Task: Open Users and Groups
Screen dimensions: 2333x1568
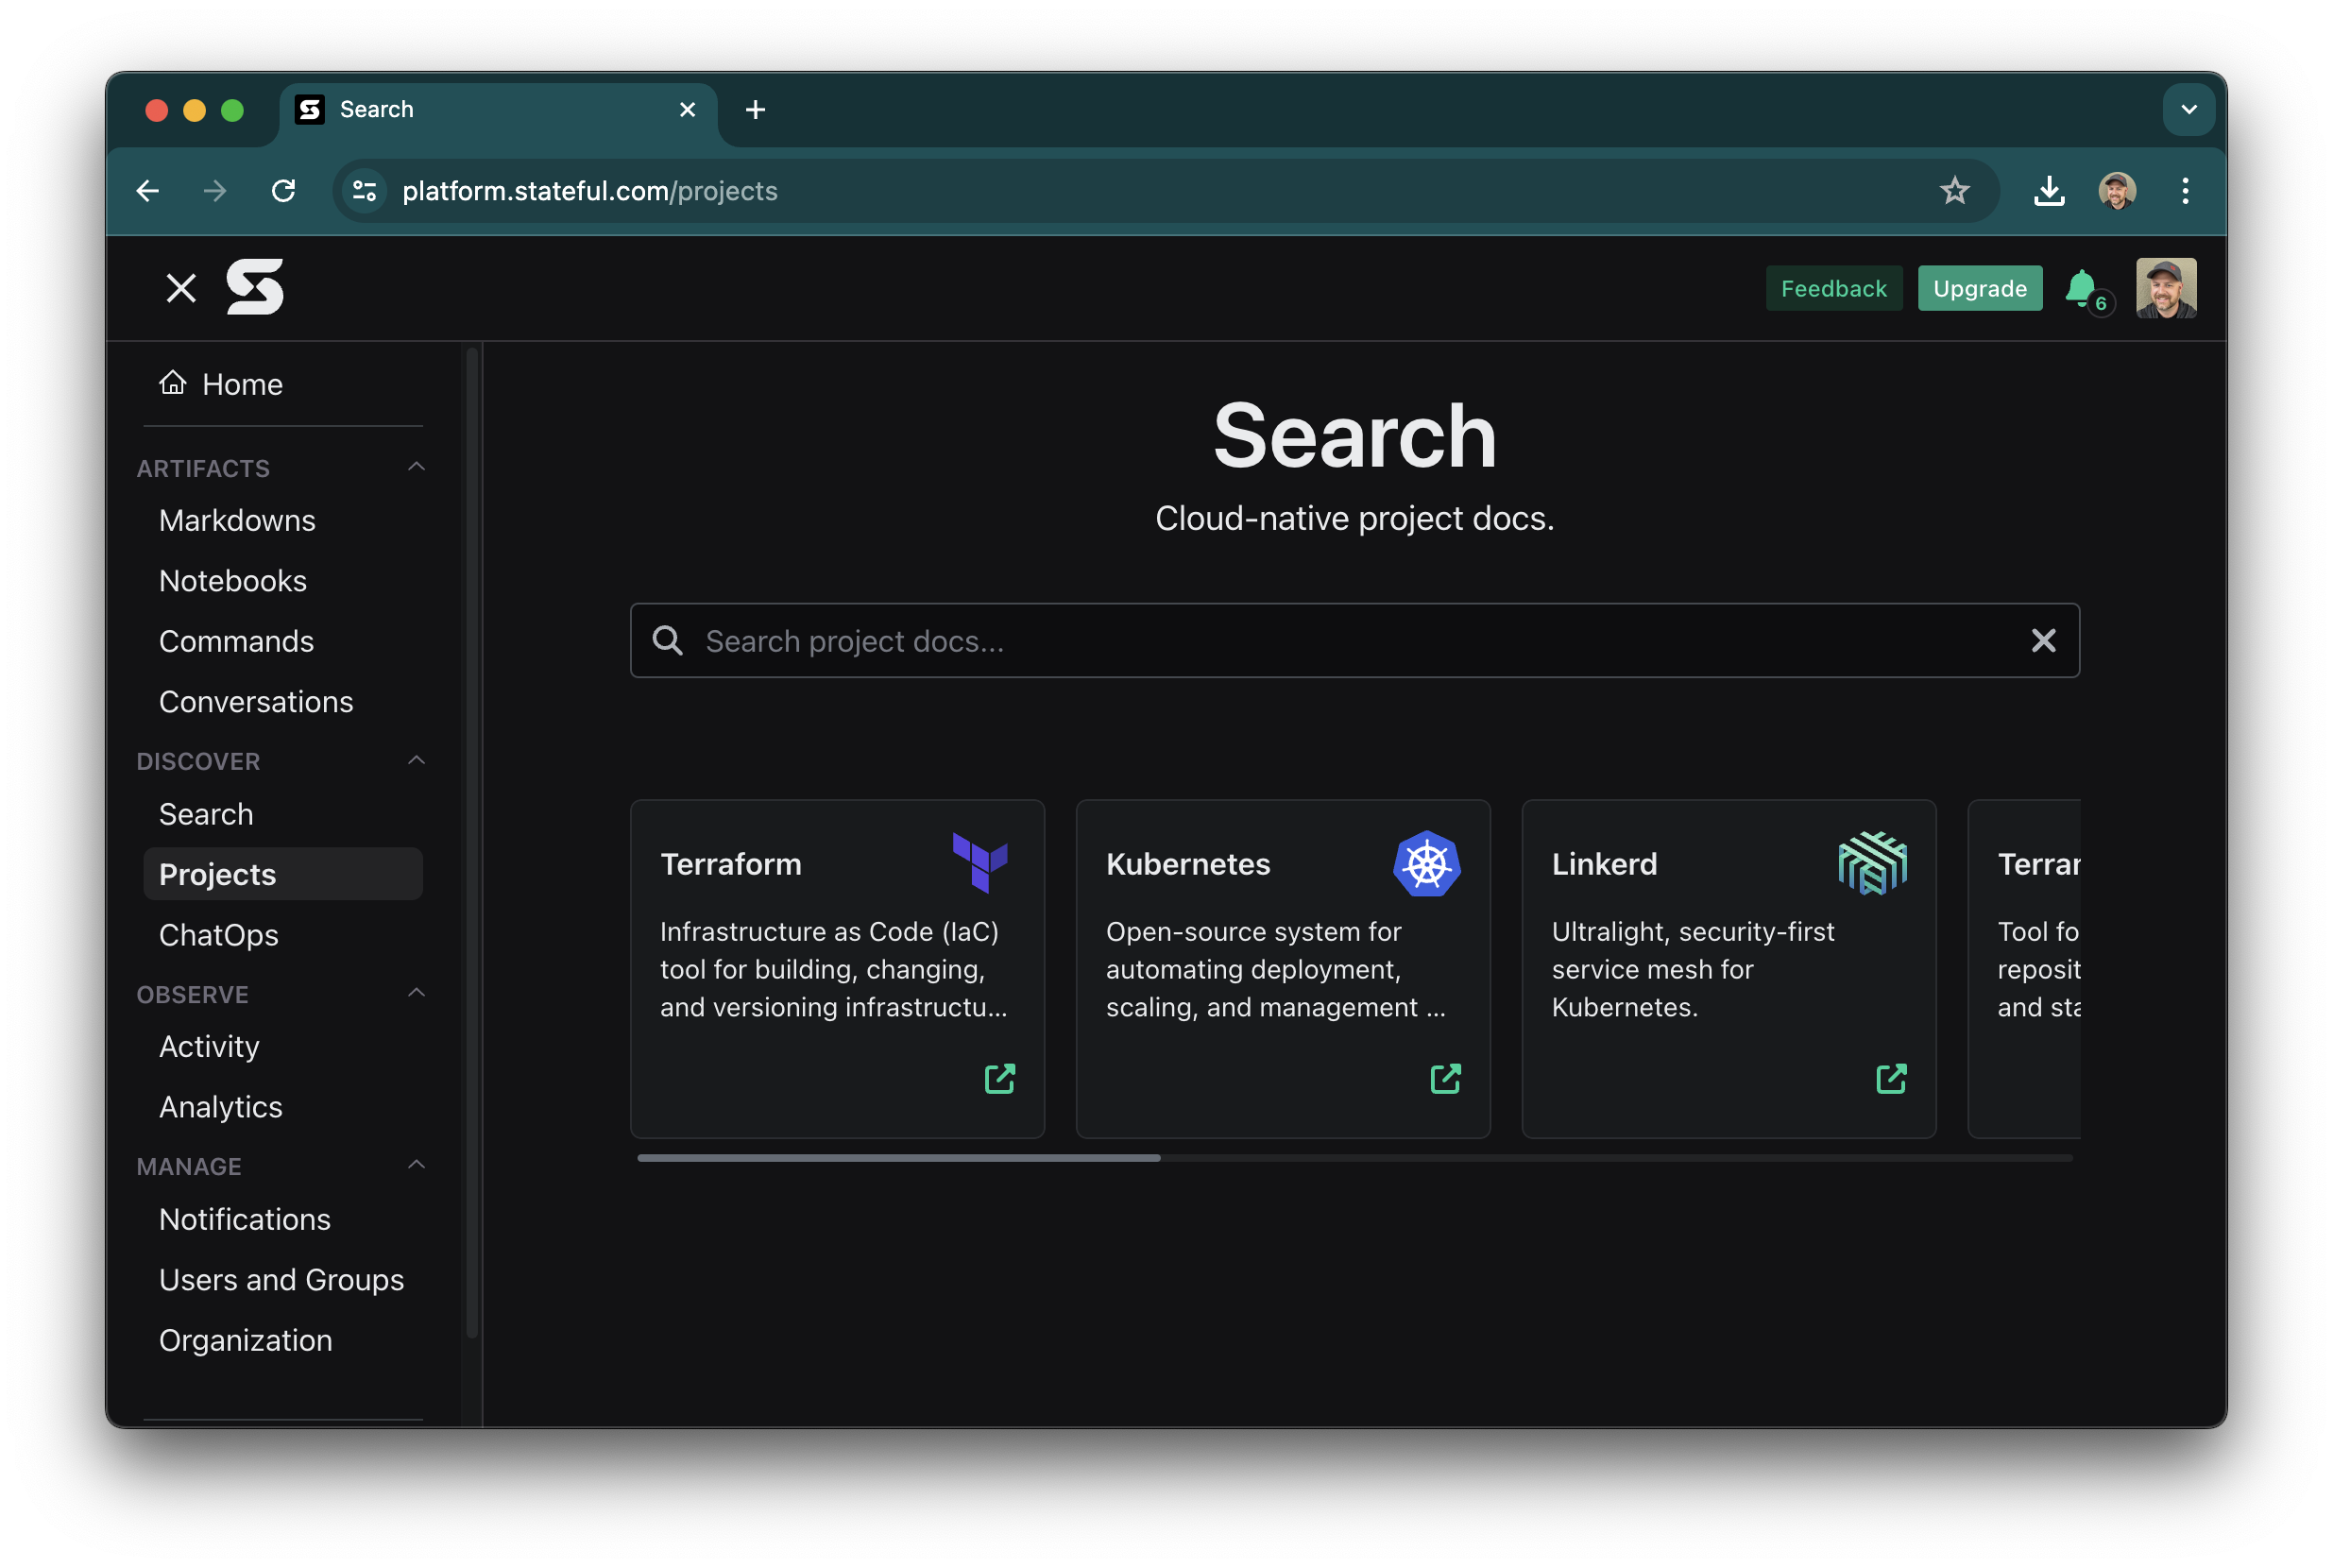Action: 283,1280
